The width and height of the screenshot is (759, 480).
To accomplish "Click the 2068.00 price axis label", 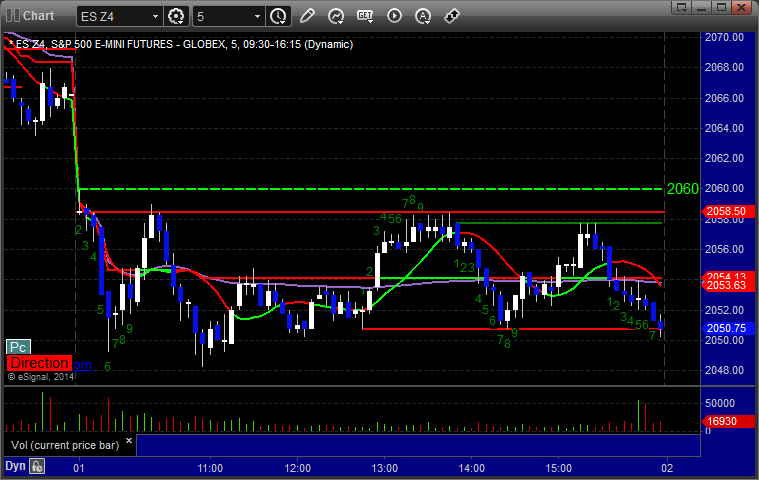I will tap(724, 67).
